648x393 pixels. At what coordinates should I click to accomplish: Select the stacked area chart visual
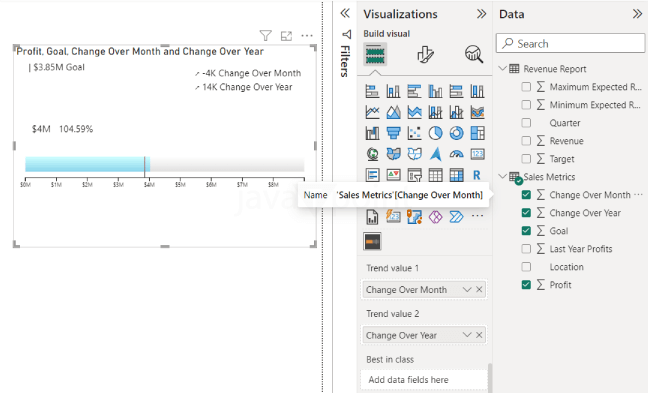coord(414,112)
